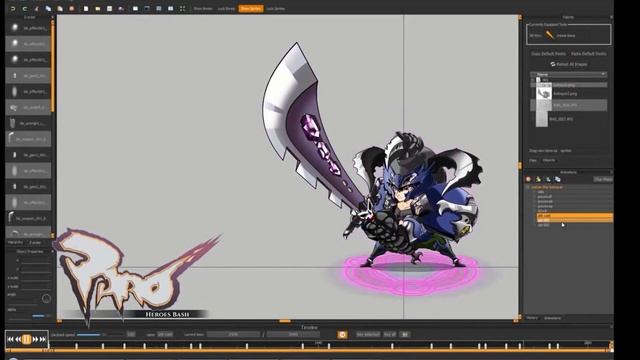Image resolution: width=640 pixels, height=360 pixels.
Task: Select the character image thumbnail in the file palette
Action: point(544,94)
